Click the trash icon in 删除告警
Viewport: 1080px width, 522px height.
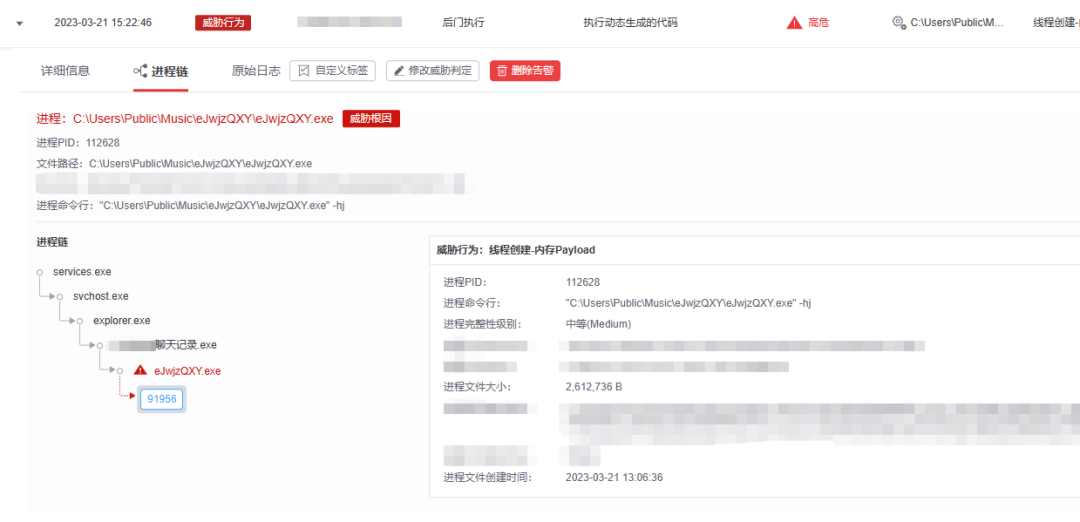coord(502,71)
